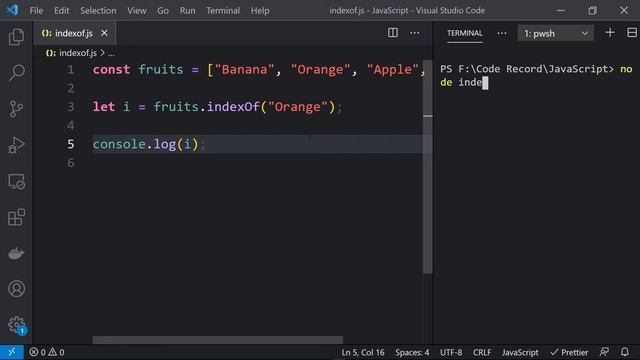Change indentation via Spaces: 4
Screen dimensions: 640x360
(x=412, y=352)
